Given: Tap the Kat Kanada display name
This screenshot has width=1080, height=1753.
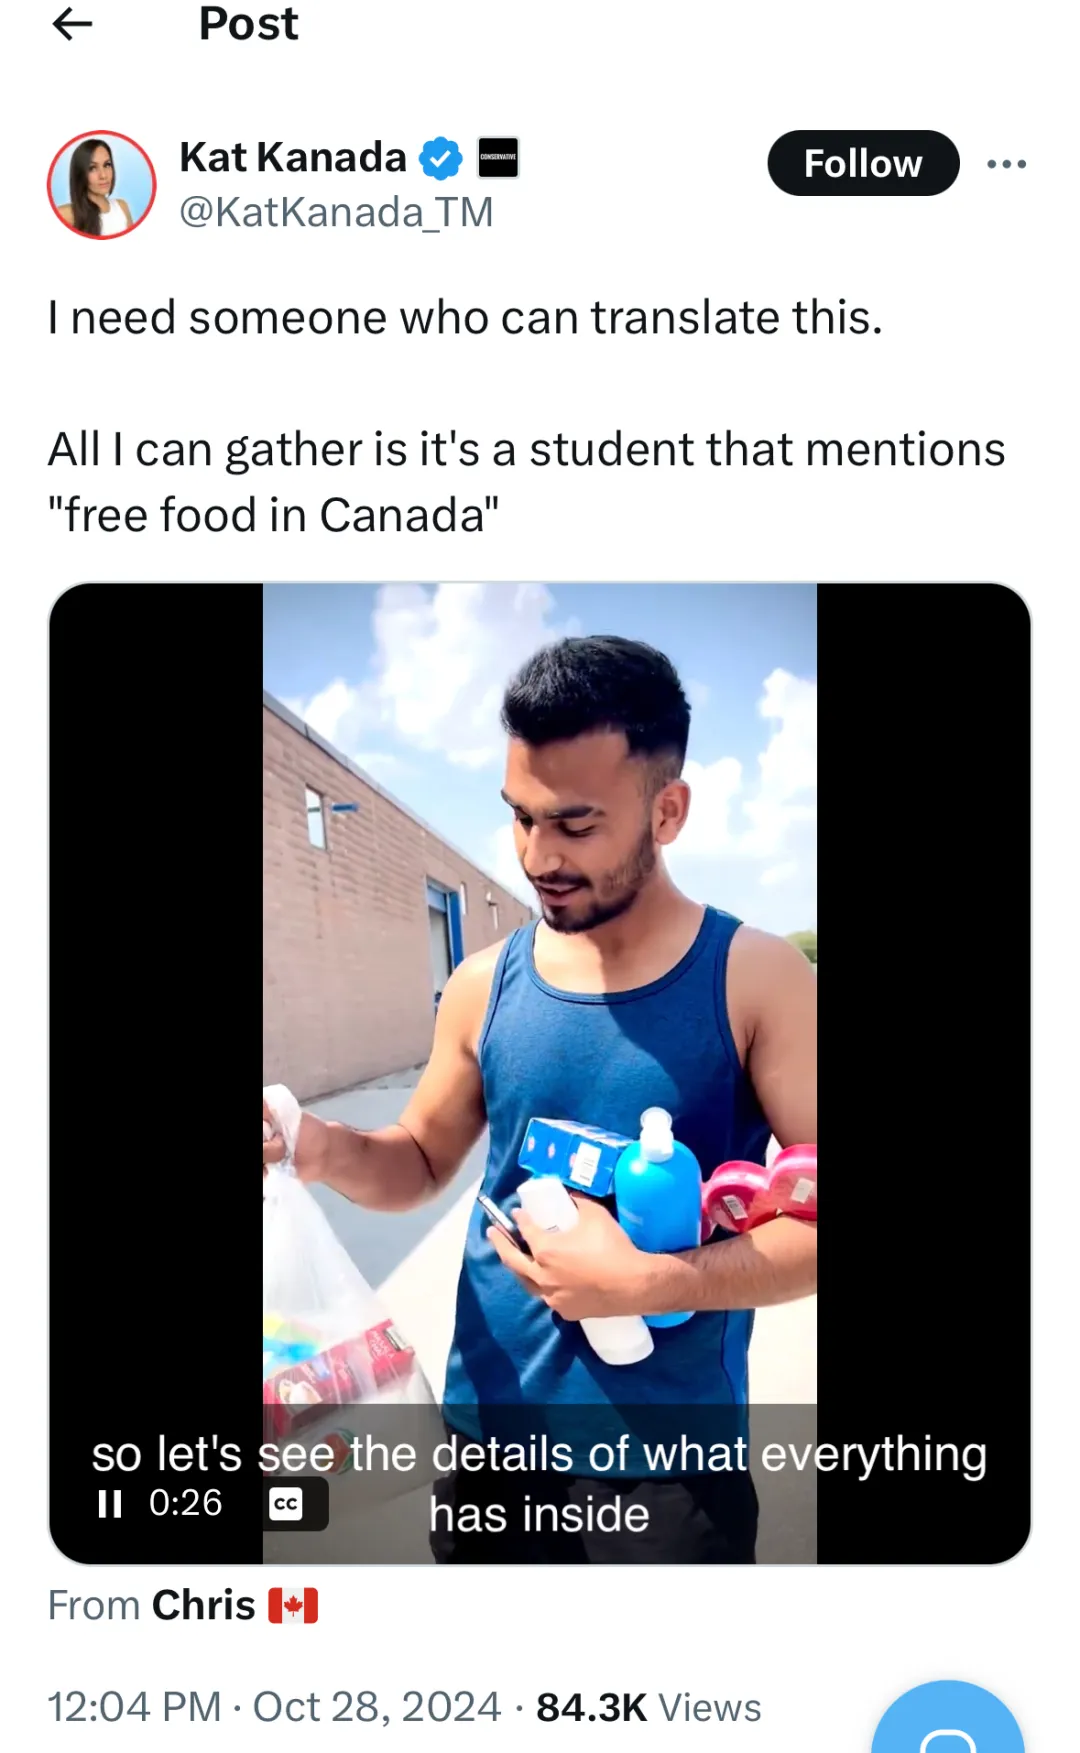Looking at the screenshot, I should pos(293,158).
